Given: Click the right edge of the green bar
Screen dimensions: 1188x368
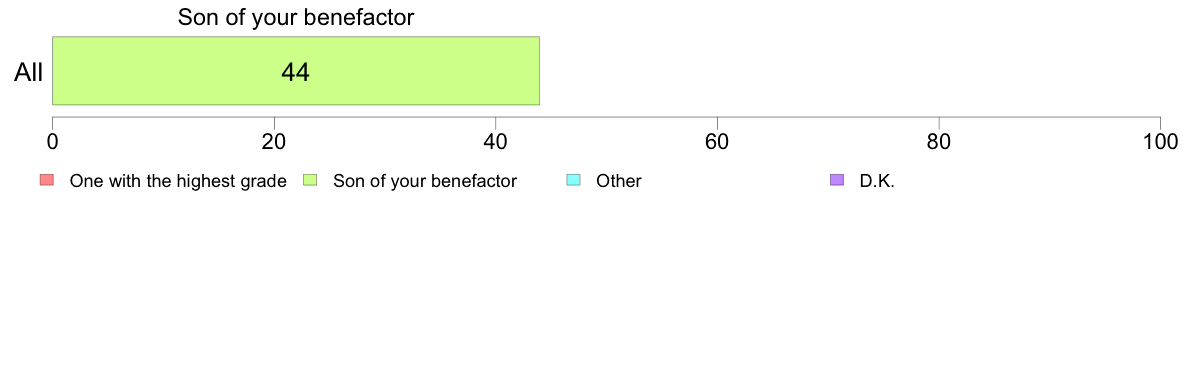Looking at the screenshot, I should [539, 70].
